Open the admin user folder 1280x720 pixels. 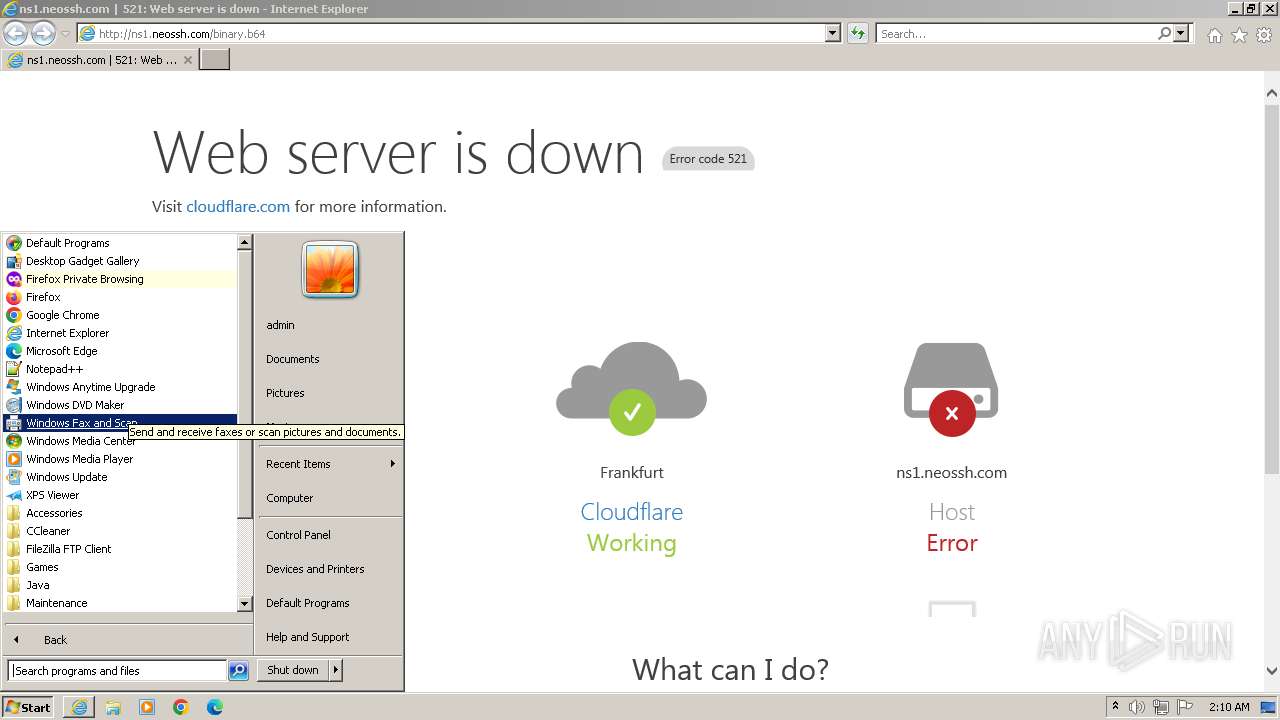[330, 325]
